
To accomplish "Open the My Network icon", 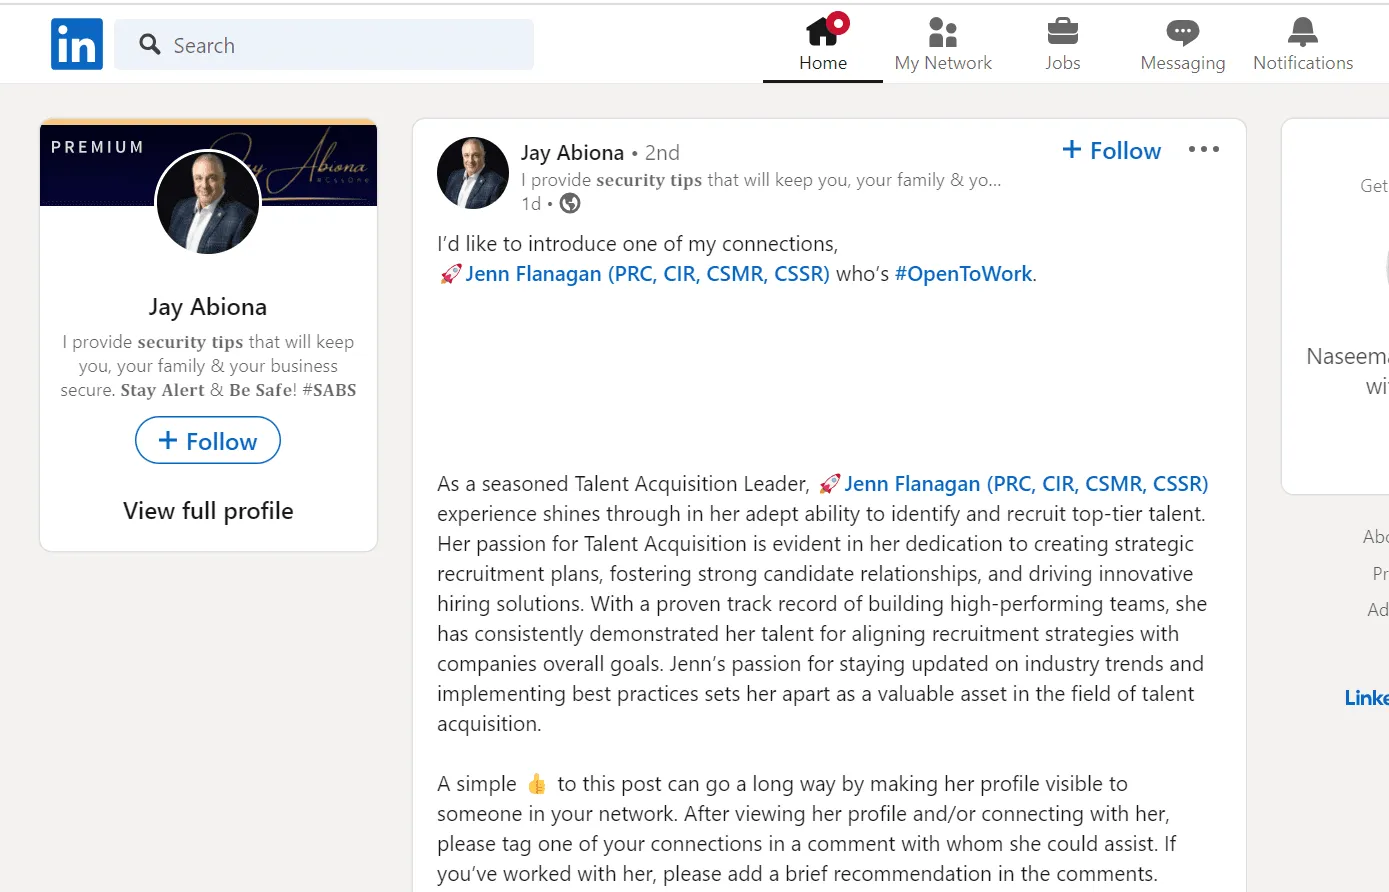I will pos(941,32).
